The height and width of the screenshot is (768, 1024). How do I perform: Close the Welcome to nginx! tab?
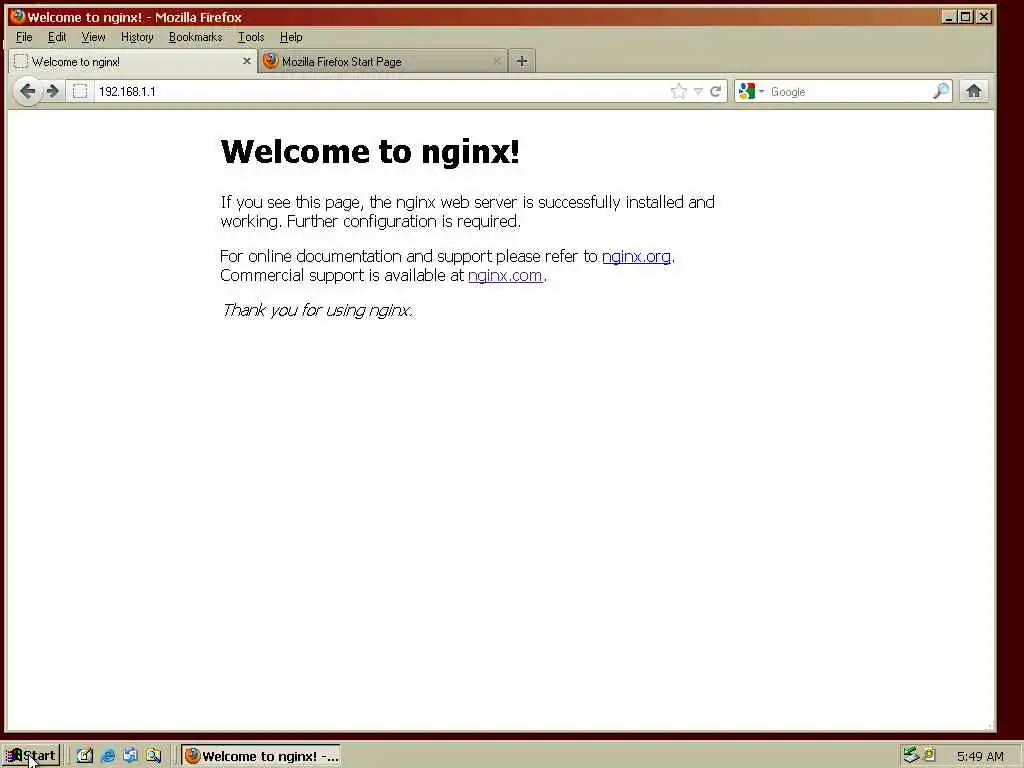[246, 61]
